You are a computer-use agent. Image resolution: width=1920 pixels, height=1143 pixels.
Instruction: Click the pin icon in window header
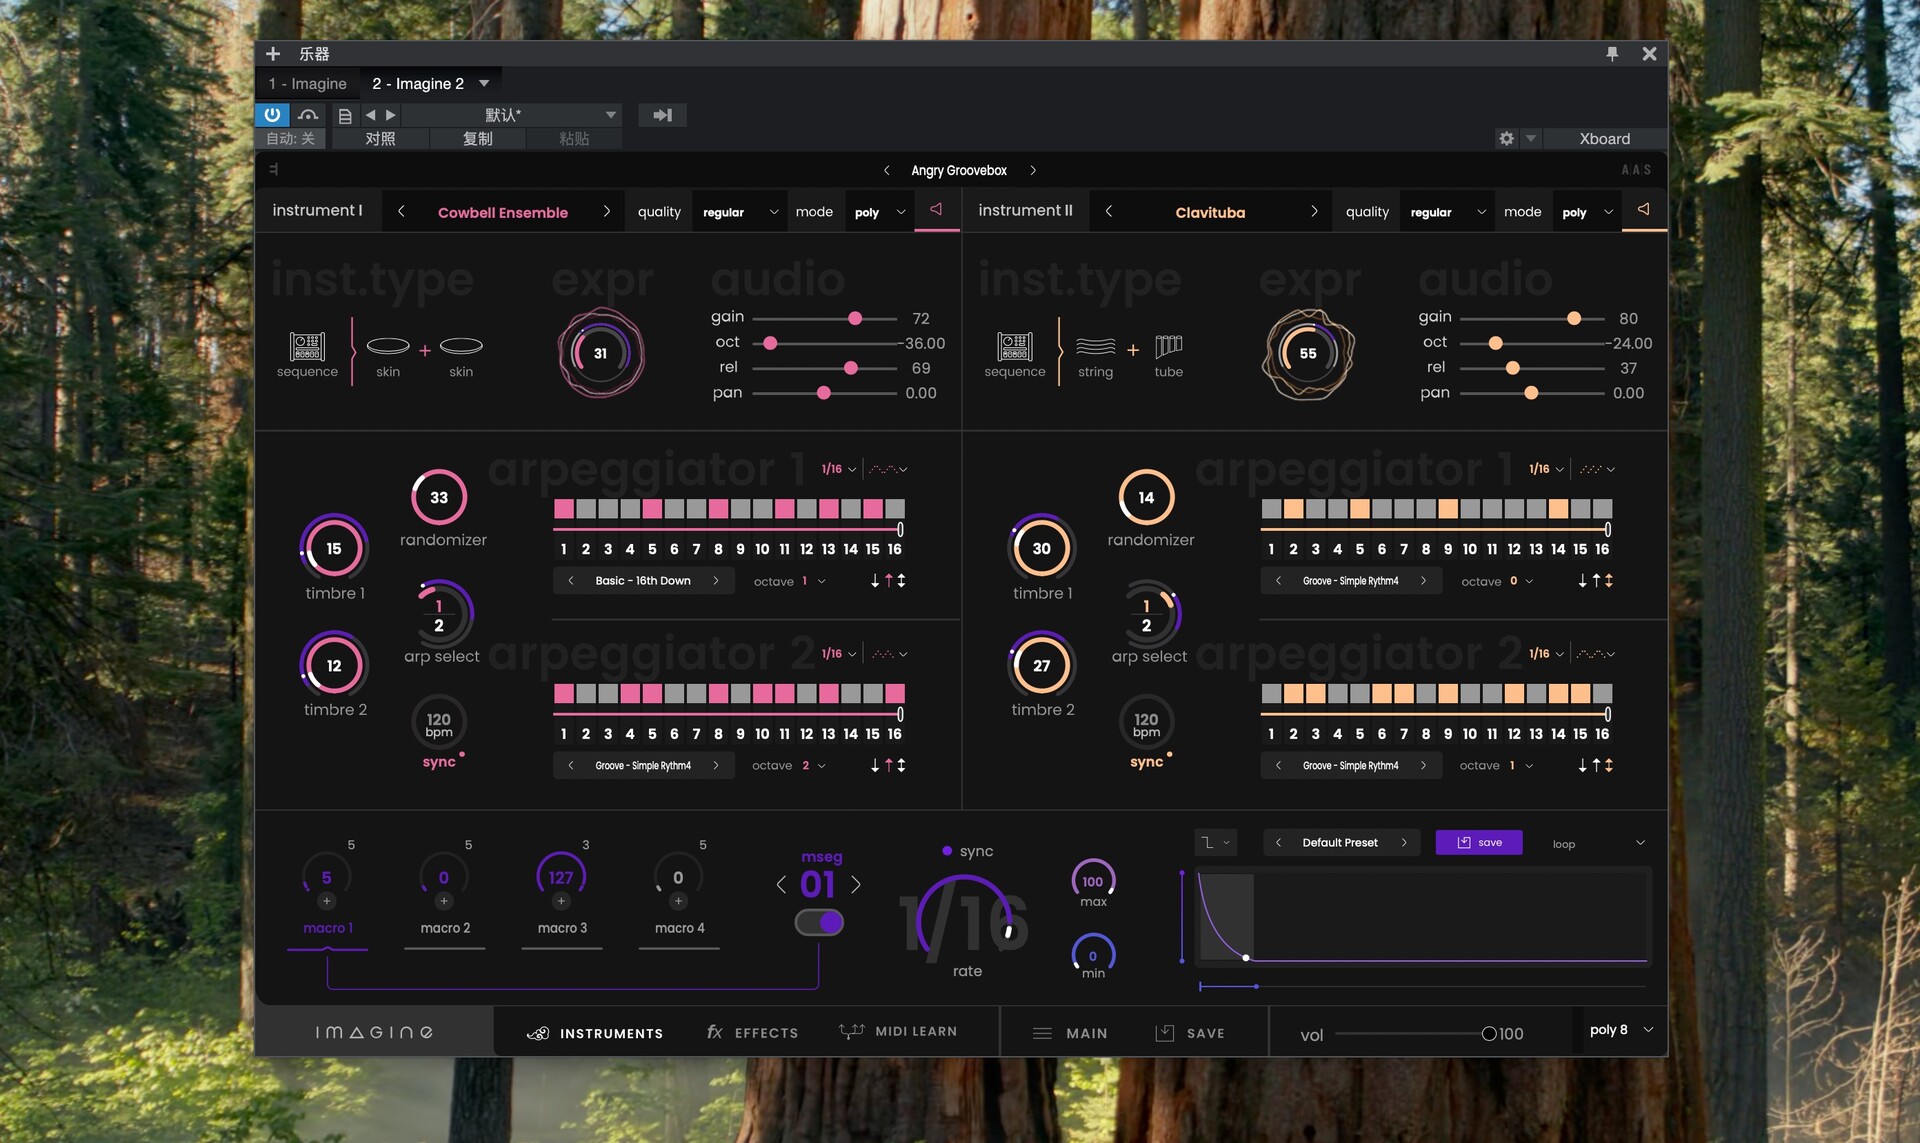pyautogui.click(x=1612, y=54)
